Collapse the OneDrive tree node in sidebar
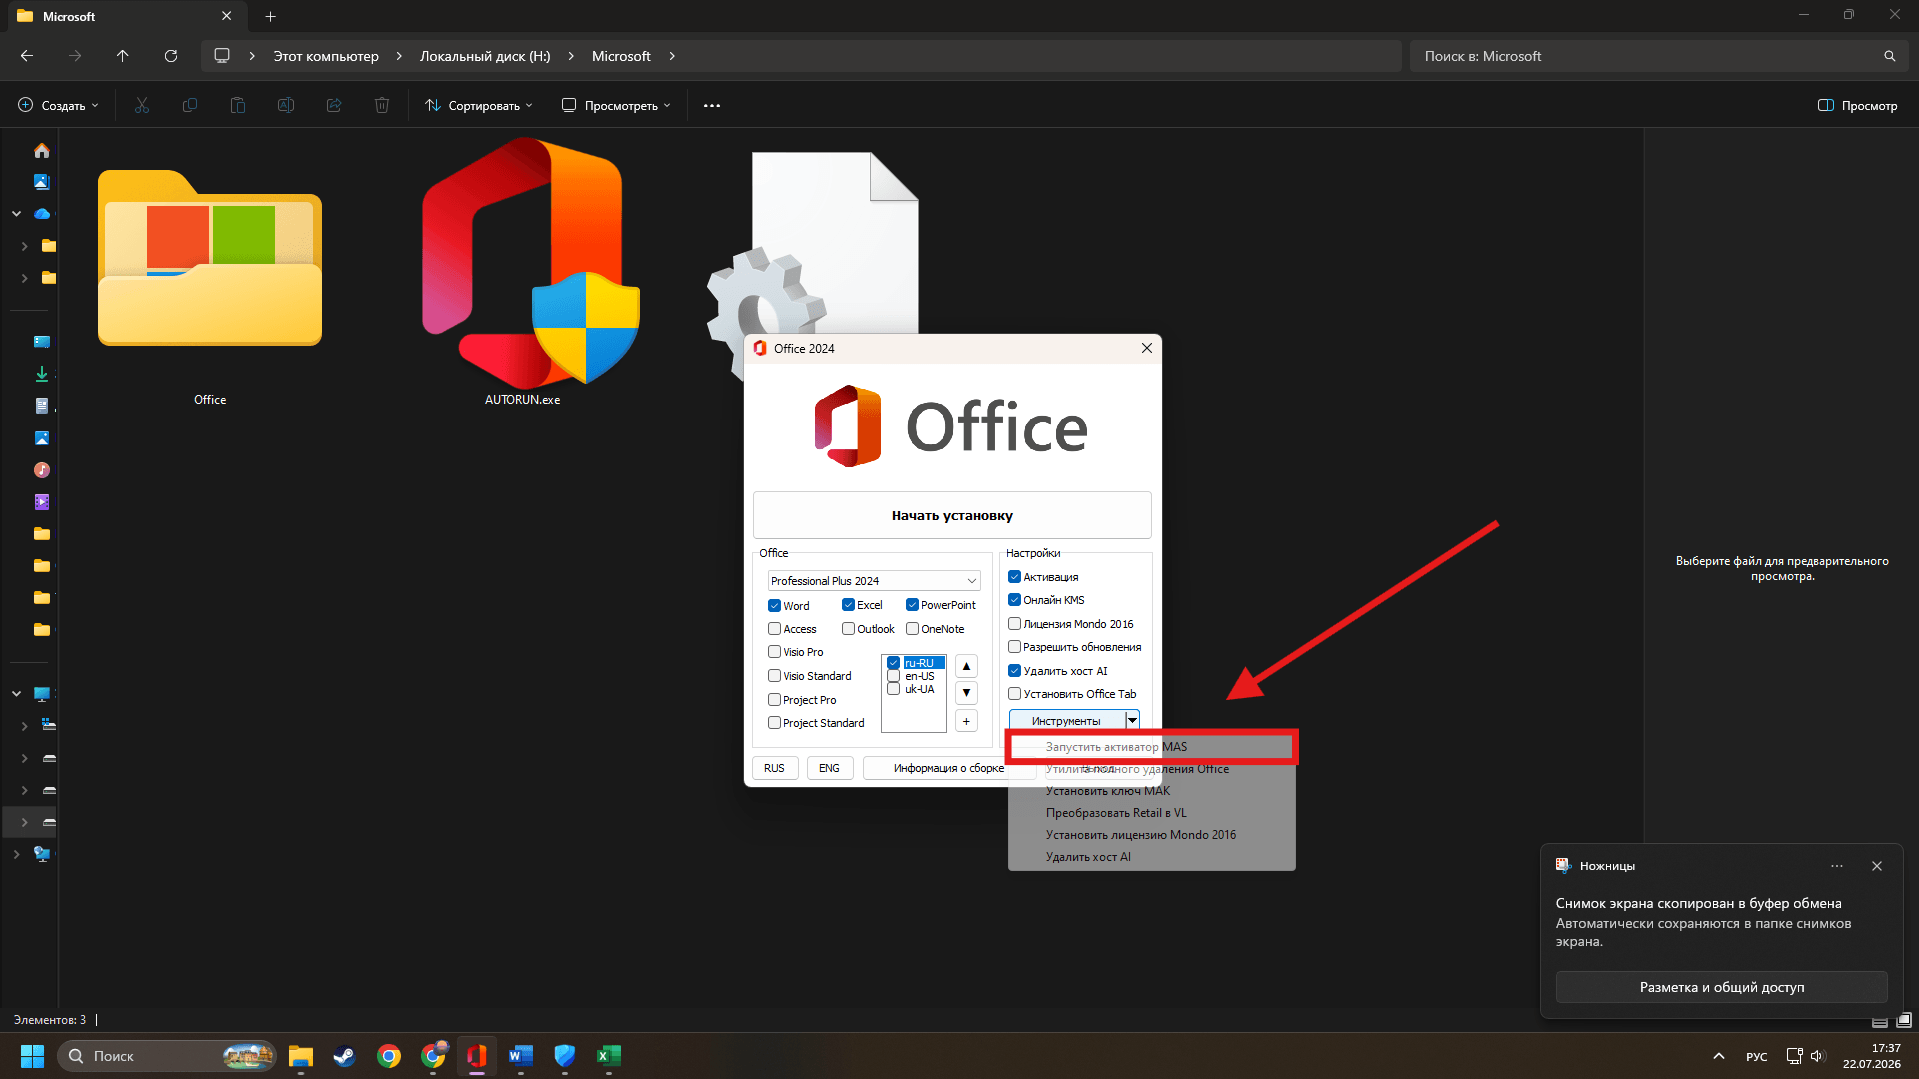The image size is (1919, 1079). click(x=17, y=214)
